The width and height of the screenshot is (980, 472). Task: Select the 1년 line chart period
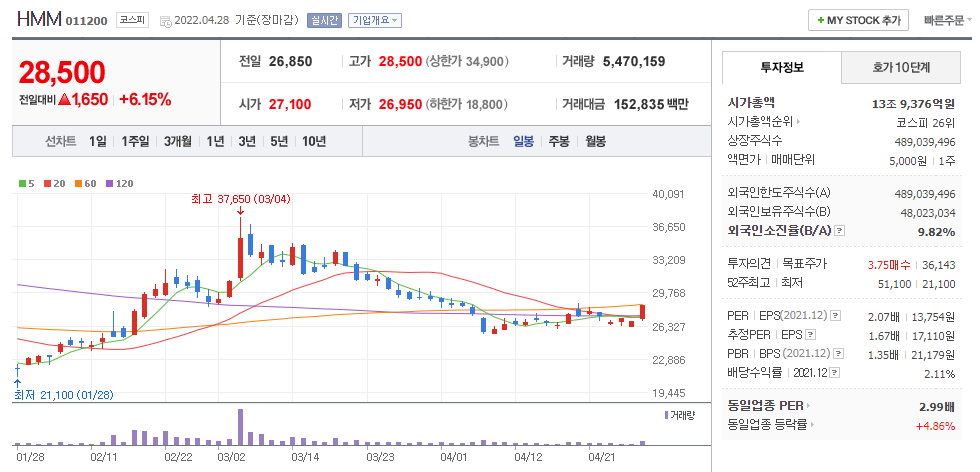point(215,141)
